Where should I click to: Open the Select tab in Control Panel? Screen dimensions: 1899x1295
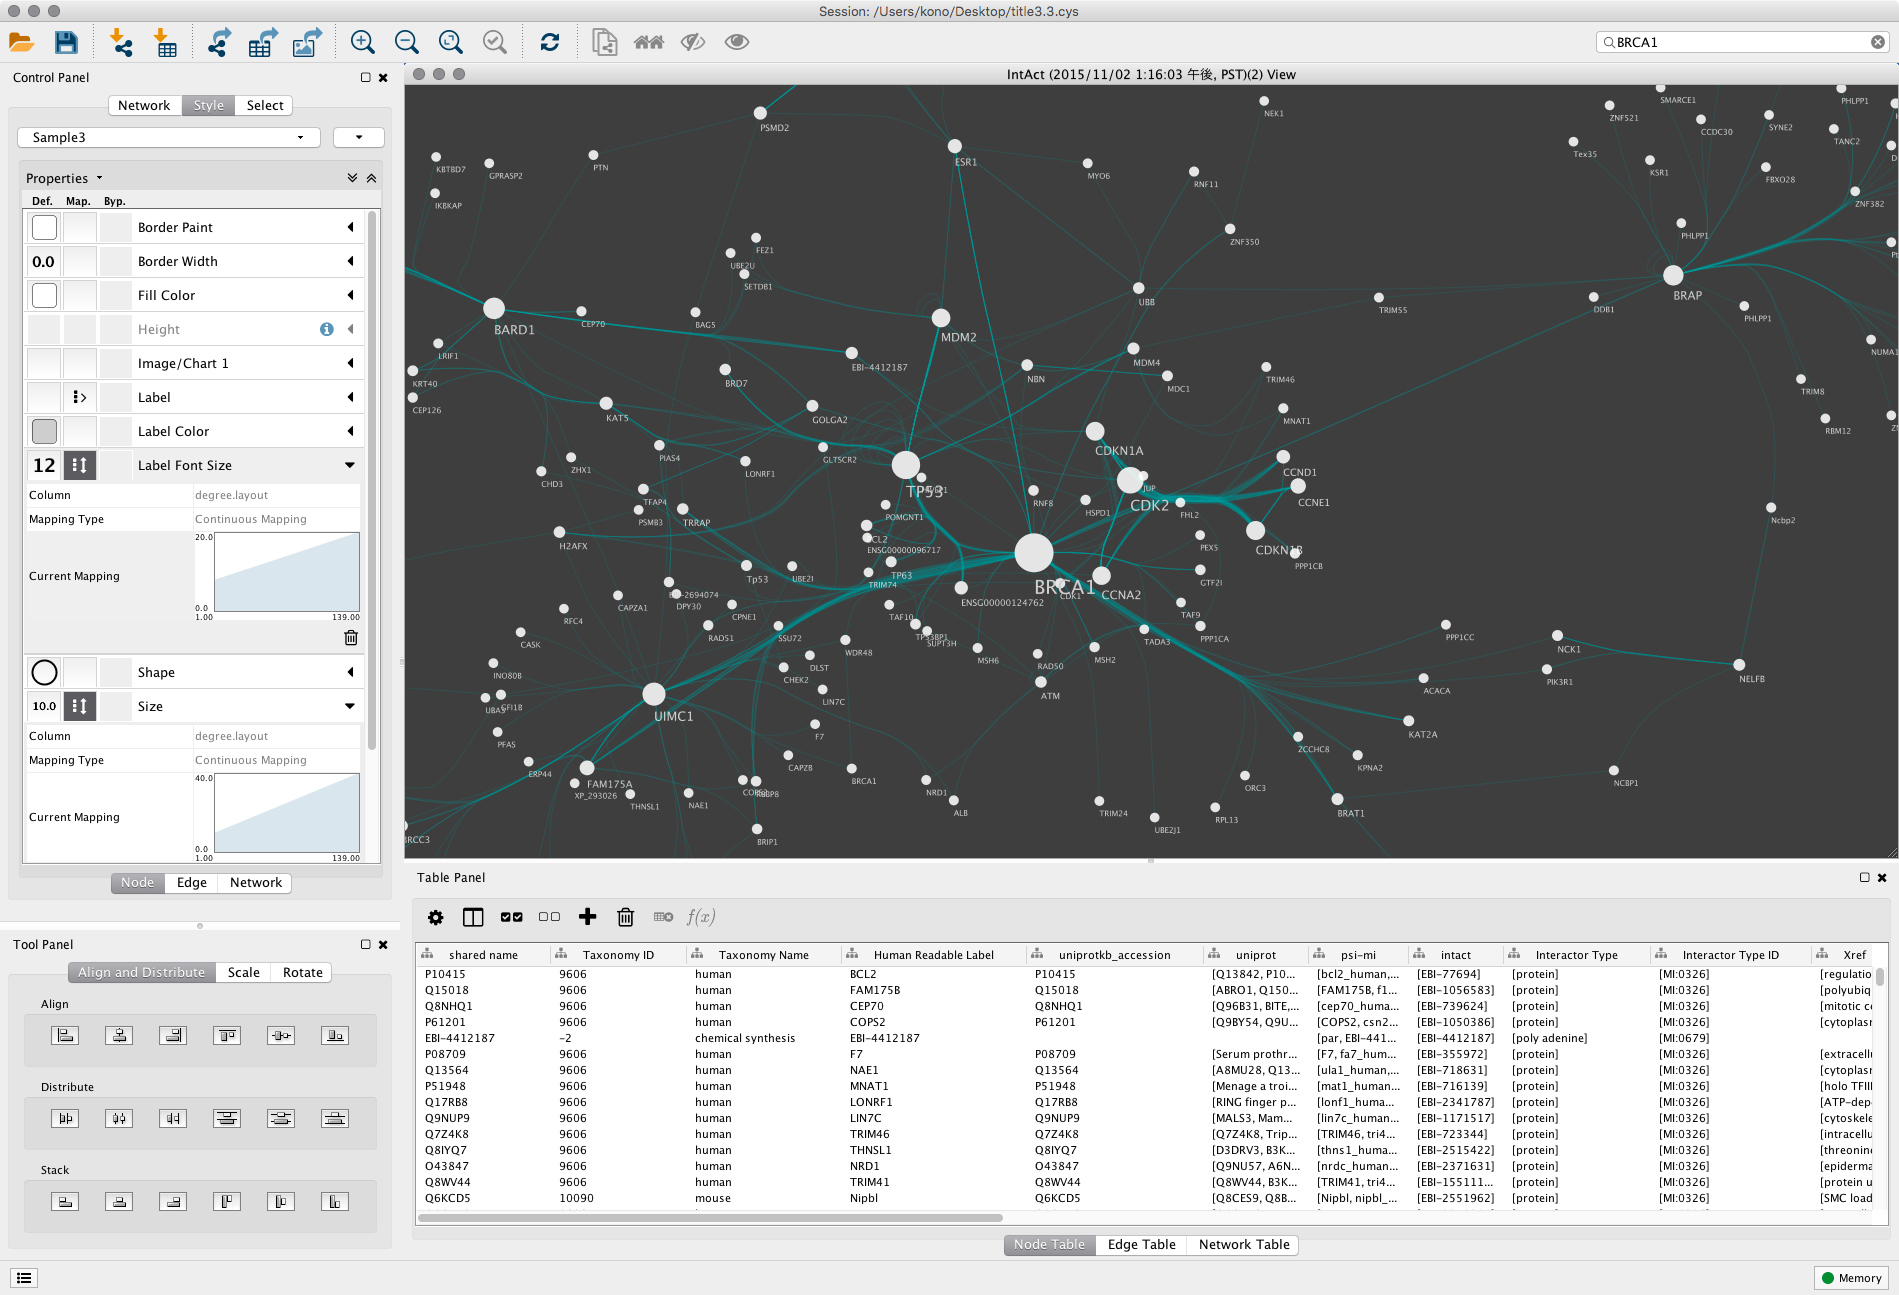coord(263,105)
